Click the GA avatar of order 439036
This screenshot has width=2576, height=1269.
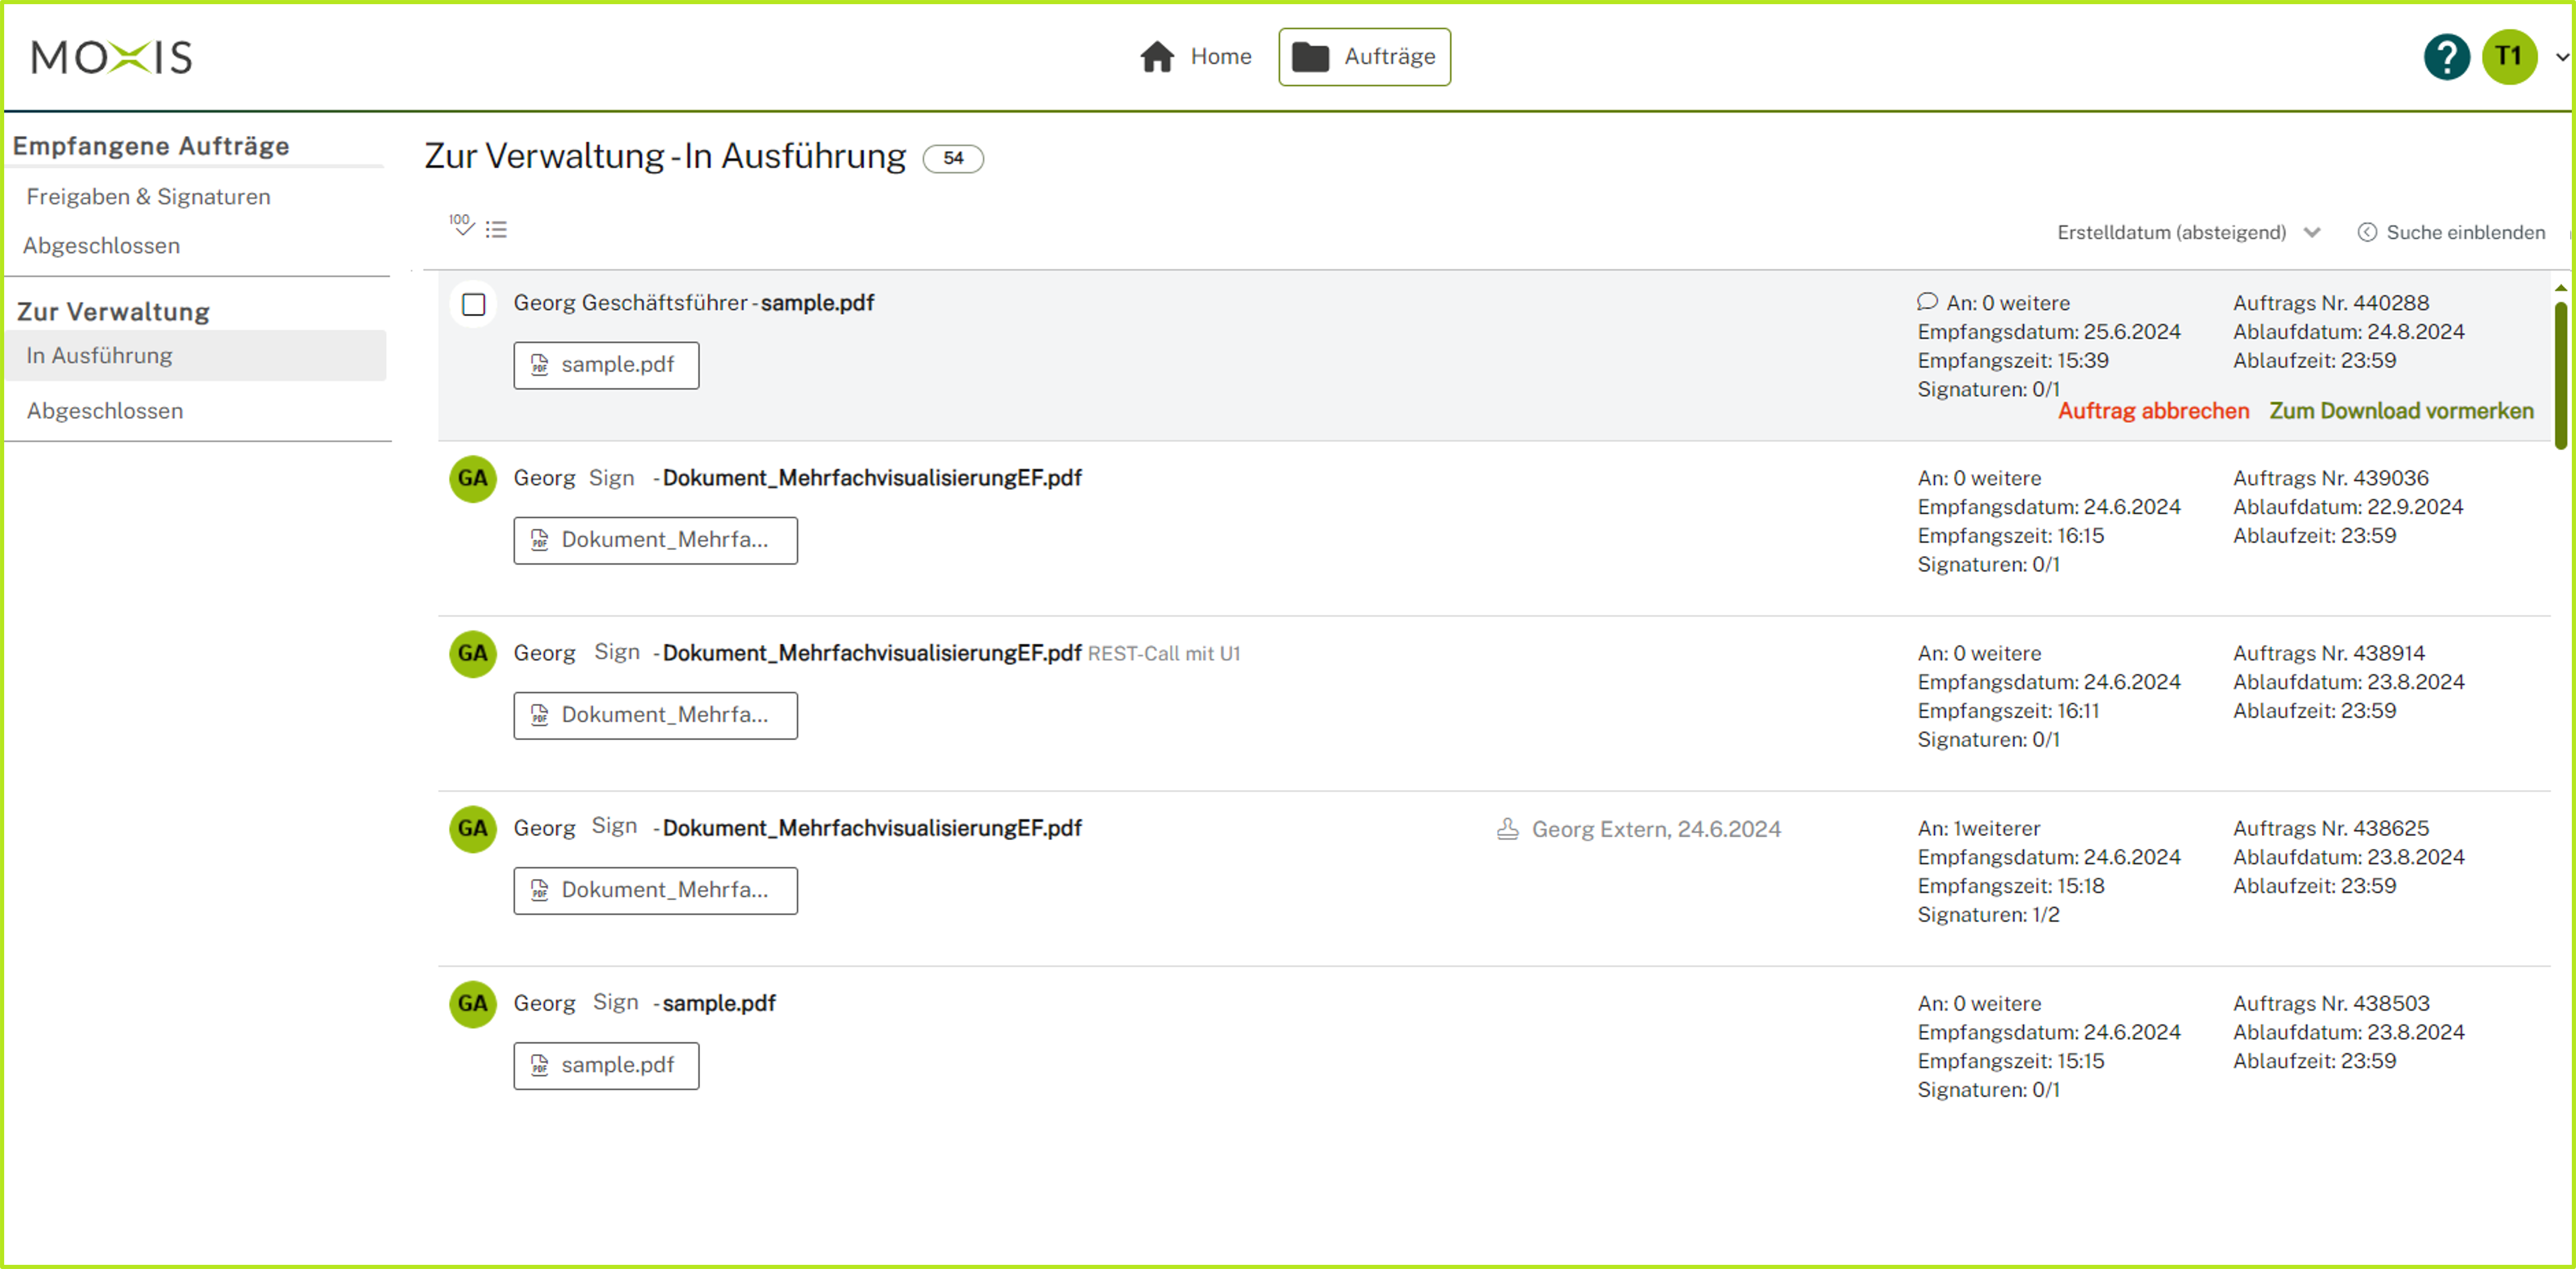pyautogui.click(x=472, y=479)
